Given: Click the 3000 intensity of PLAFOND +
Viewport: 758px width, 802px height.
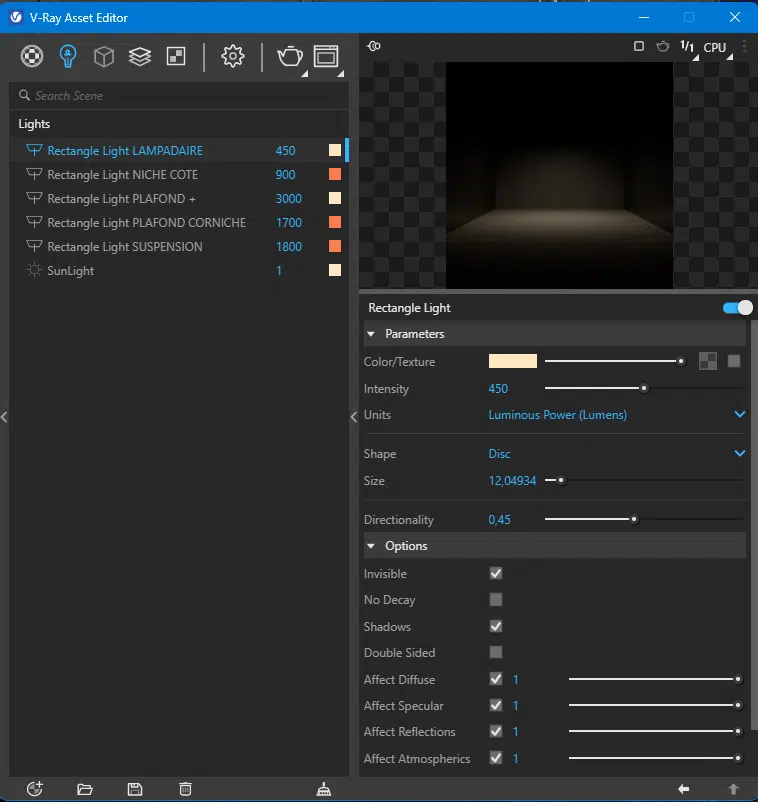Looking at the screenshot, I should 288,198.
